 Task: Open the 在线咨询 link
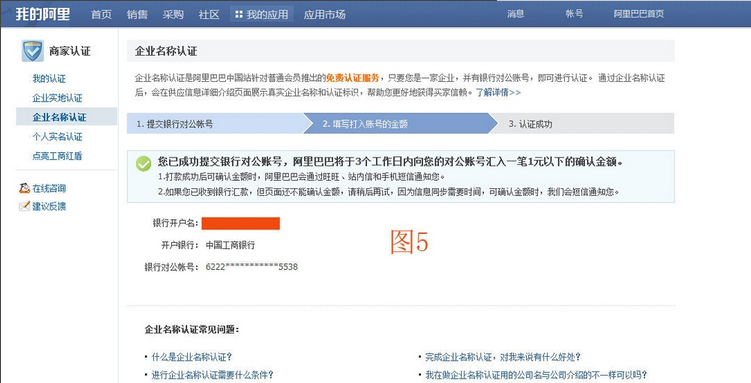pyautogui.click(x=49, y=188)
